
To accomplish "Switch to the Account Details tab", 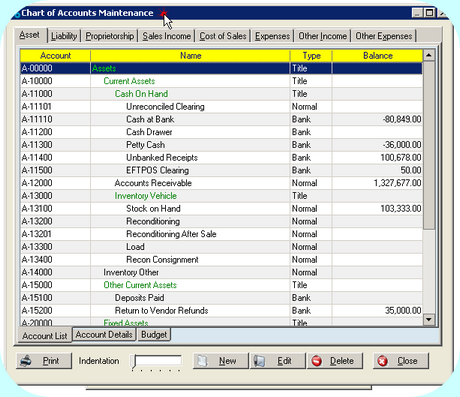I will point(104,334).
